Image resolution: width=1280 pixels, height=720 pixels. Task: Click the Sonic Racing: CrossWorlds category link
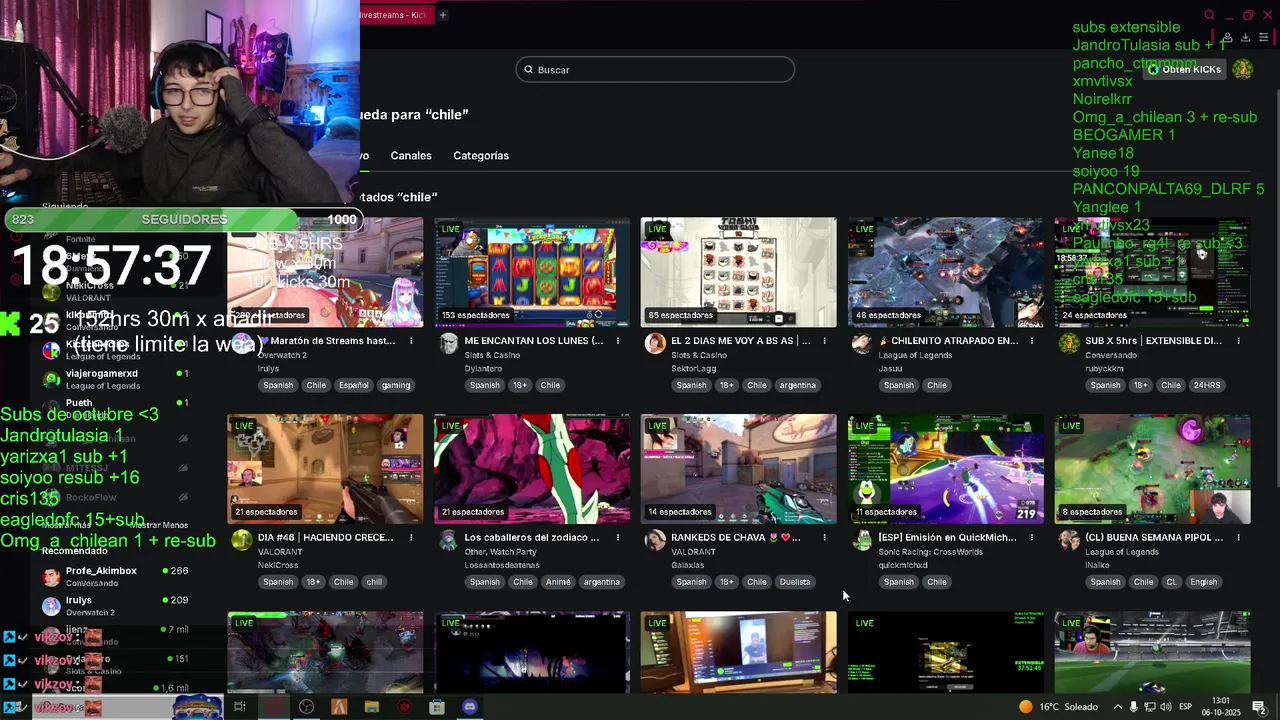930,552
